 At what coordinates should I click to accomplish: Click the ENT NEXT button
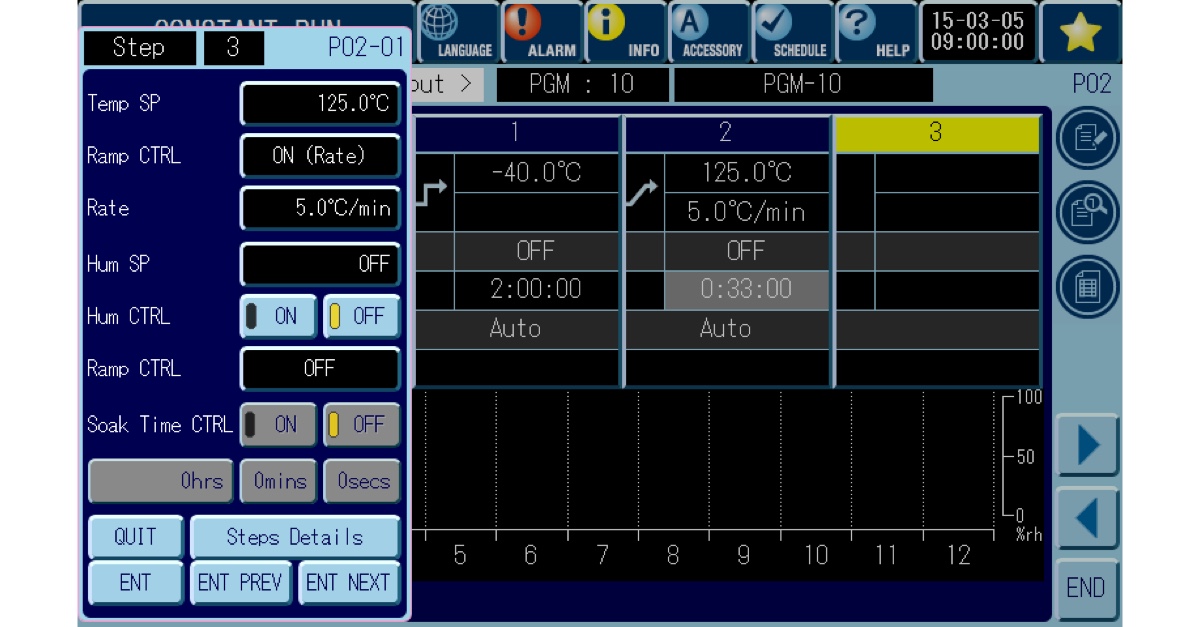click(x=349, y=583)
